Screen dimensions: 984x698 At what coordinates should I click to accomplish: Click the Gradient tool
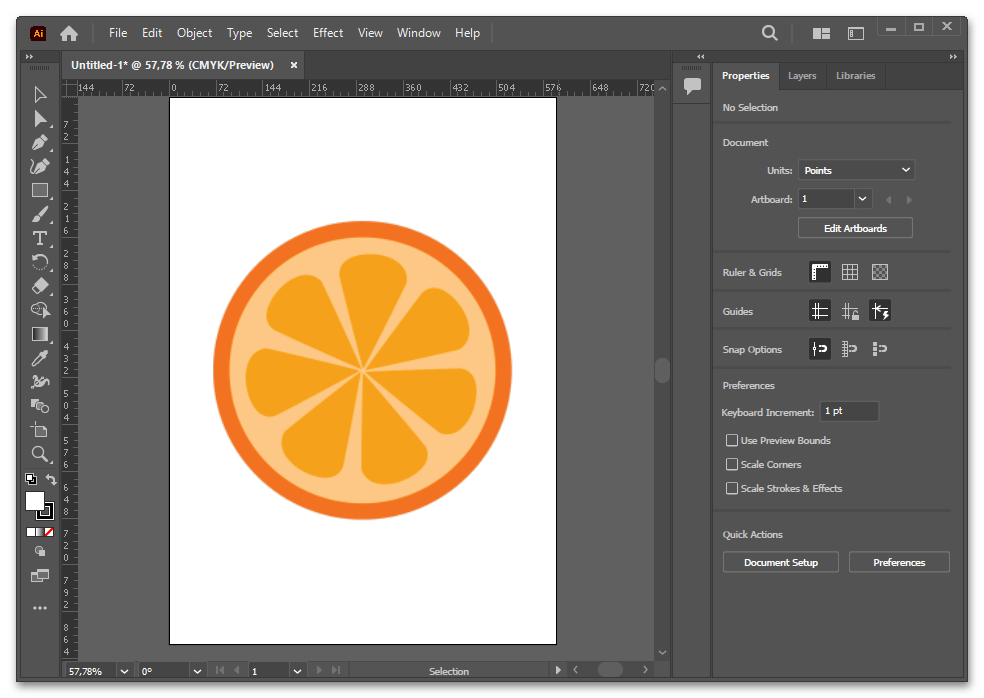[40, 334]
